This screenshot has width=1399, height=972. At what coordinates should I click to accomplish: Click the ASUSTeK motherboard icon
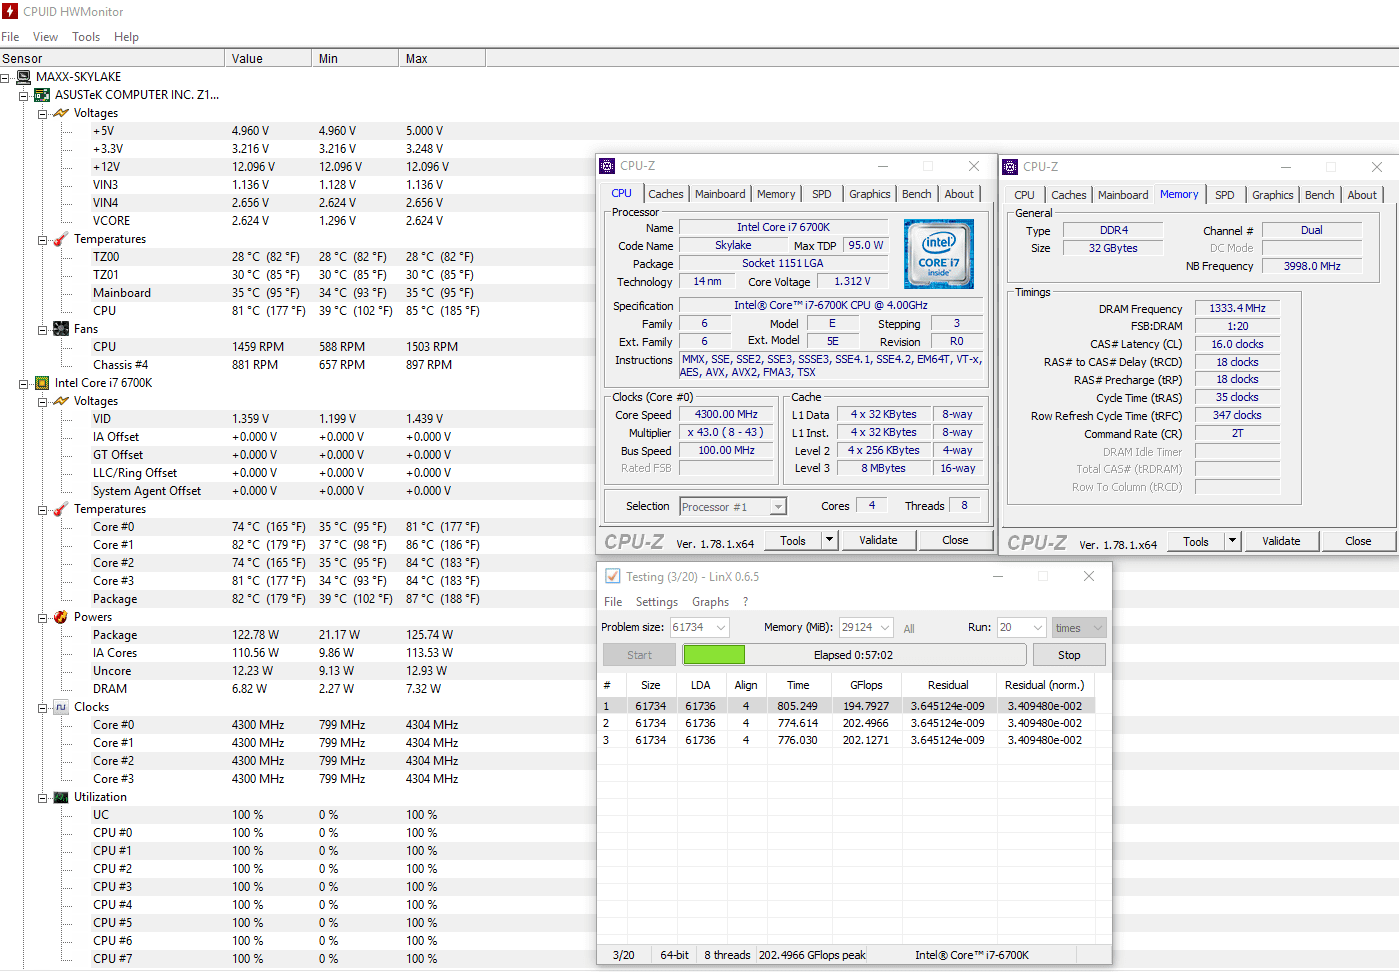(42, 95)
